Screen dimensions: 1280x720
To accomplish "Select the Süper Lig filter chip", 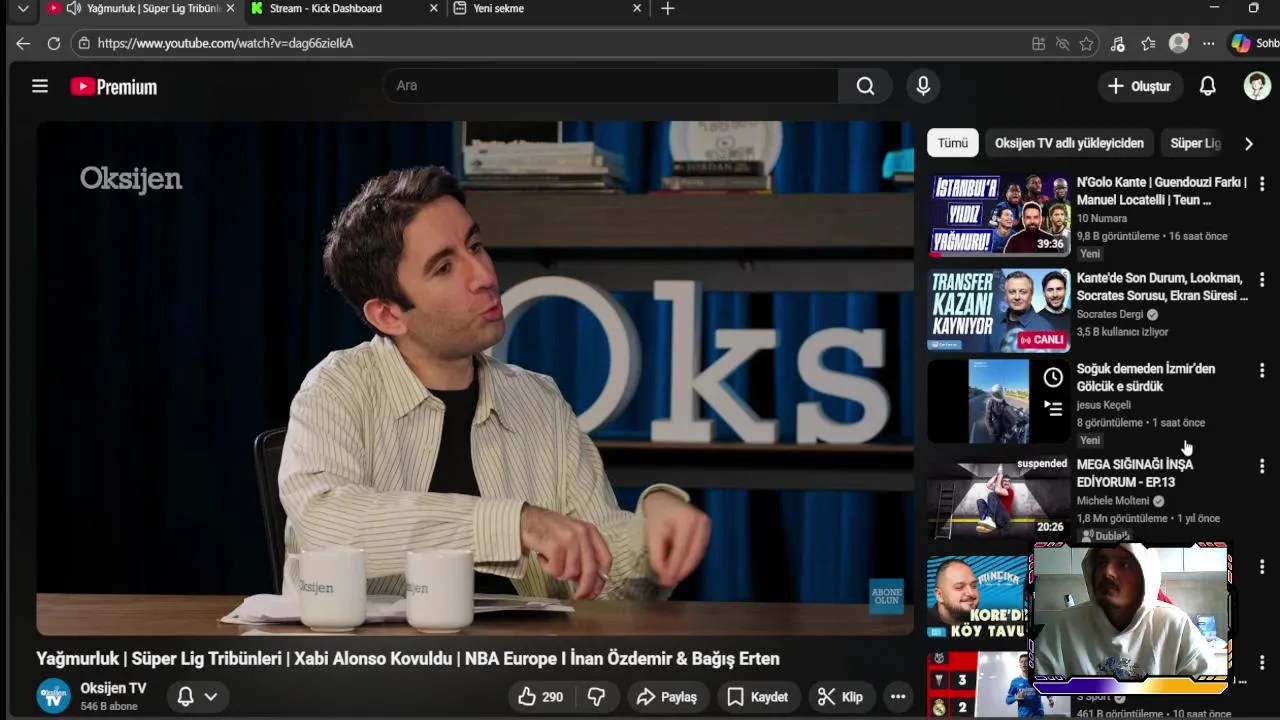I will (x=1195, y=143).
